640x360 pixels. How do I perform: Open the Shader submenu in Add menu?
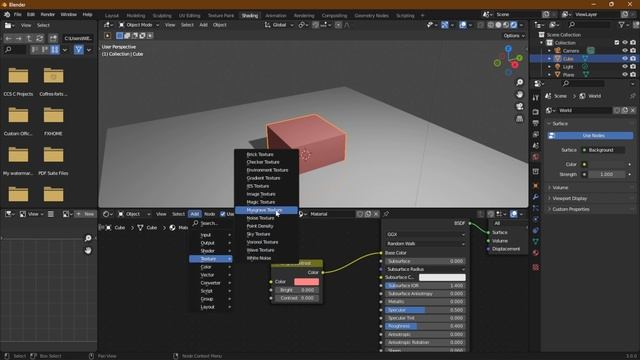[211, 251]
